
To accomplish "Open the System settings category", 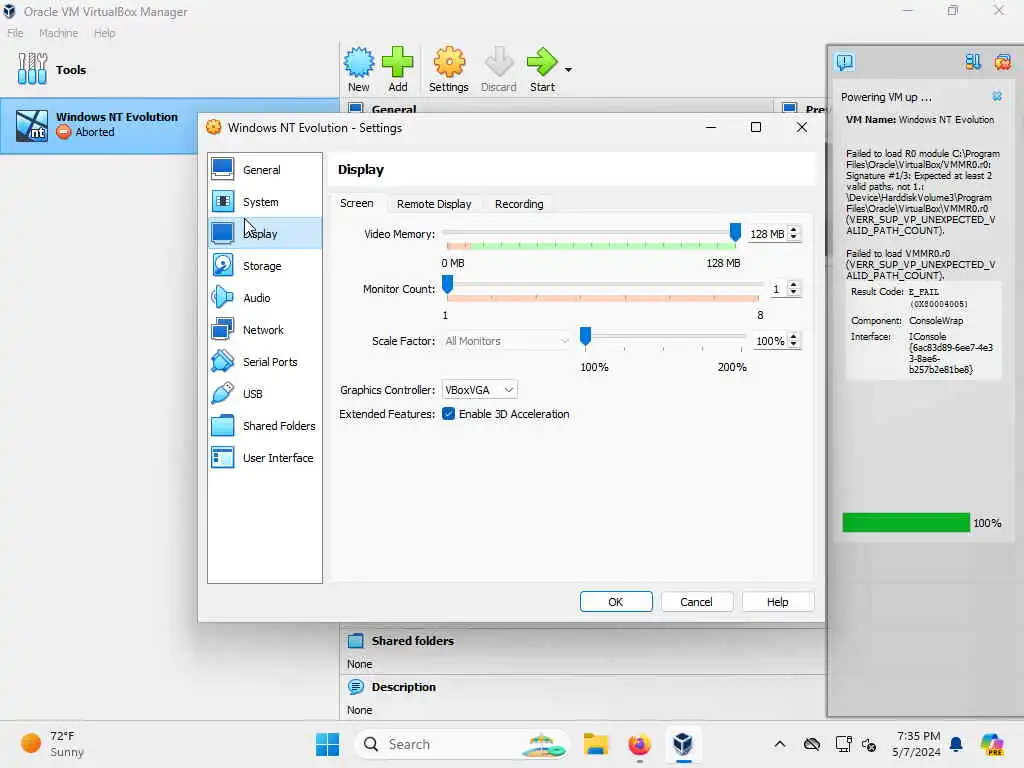I will [264, 202].
